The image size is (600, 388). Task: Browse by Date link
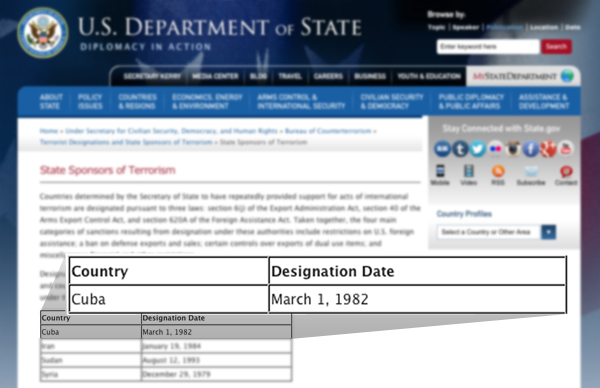coord(572,27)
